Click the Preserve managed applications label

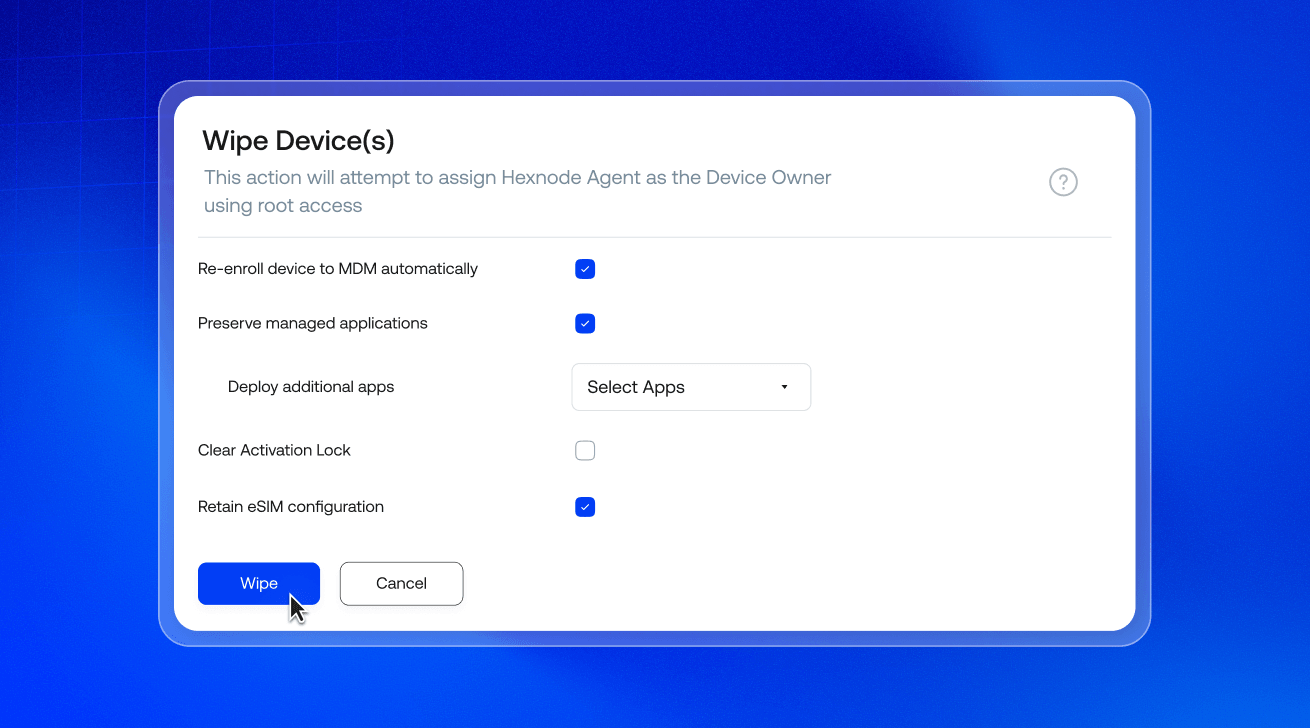[x=313, y=324]
